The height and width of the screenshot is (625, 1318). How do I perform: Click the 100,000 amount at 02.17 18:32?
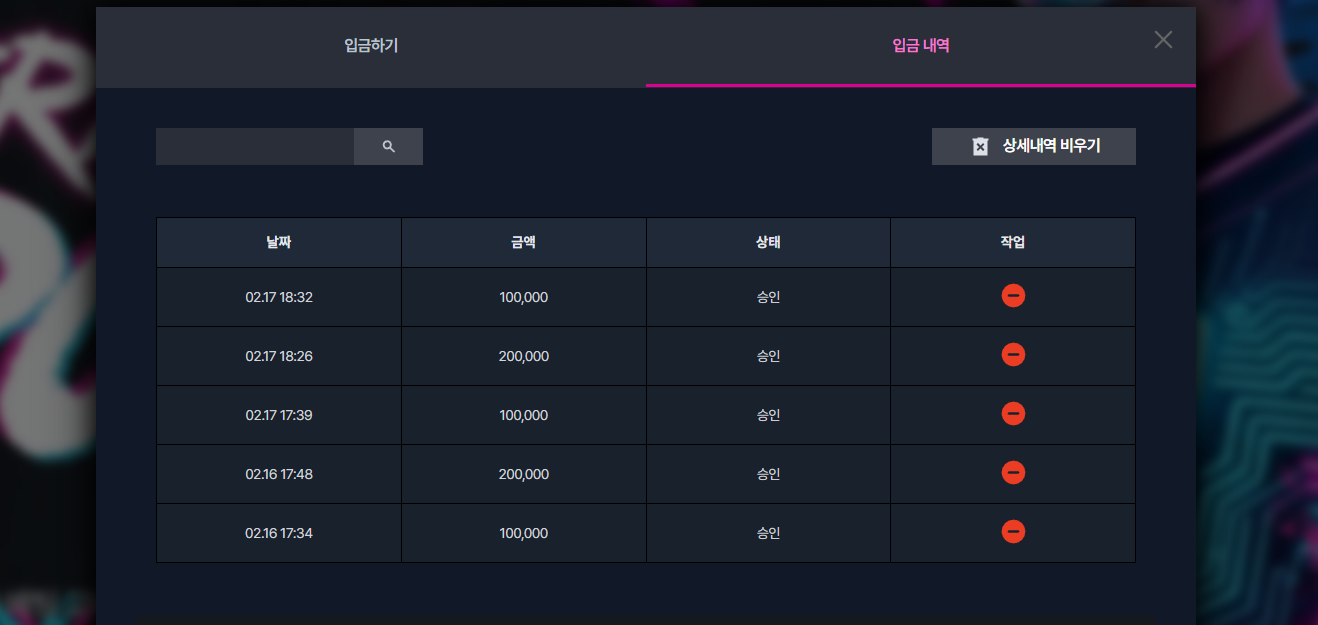524,297
